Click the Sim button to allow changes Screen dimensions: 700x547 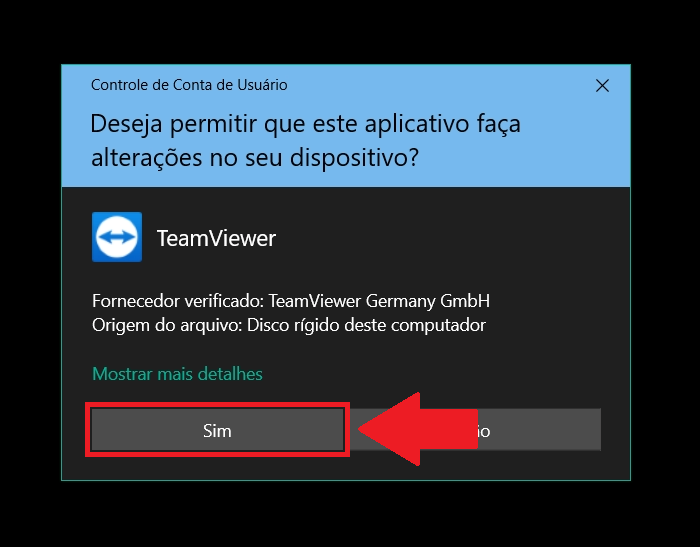(217, 430)
